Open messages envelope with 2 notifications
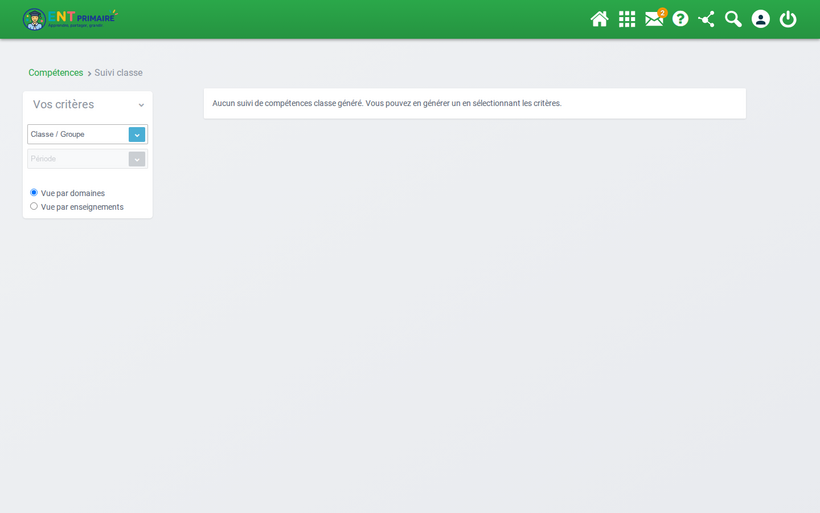Image resolution: width=820 pixels, height=513 pixels. point(654,19)
